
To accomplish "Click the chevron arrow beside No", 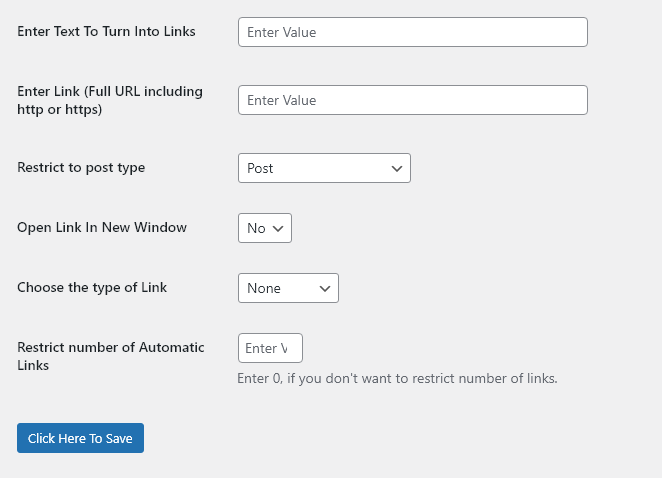I will (278, 228).
